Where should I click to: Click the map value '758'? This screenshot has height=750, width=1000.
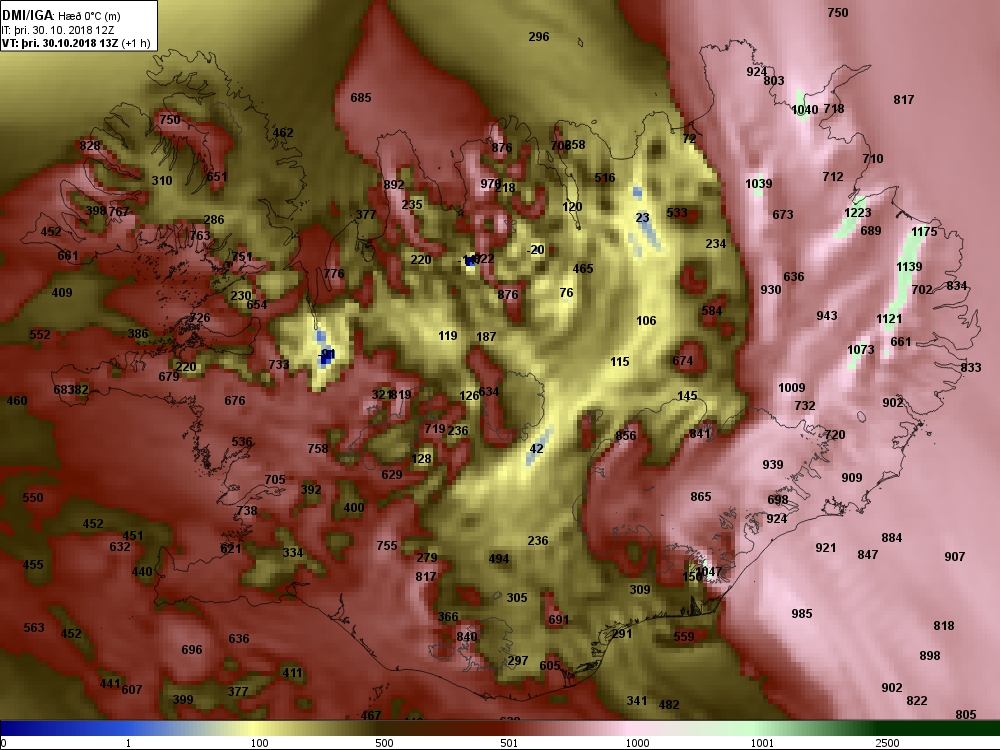pyautogui.click(x=318, y=448)
